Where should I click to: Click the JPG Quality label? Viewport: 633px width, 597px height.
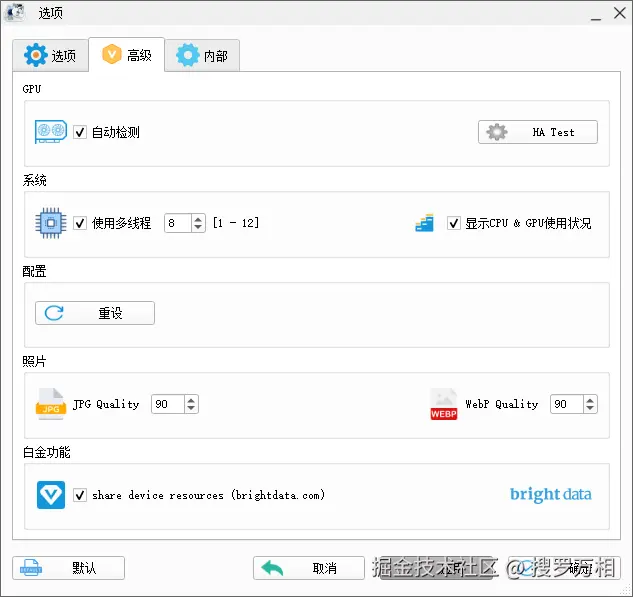click(106, 404)
